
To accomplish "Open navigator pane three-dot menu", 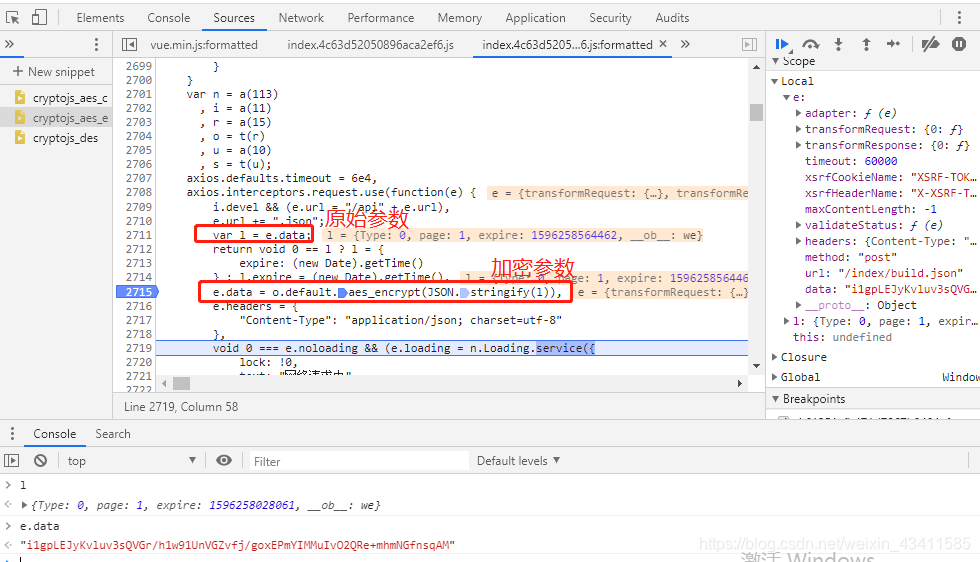I will click(x=96, y=44).
